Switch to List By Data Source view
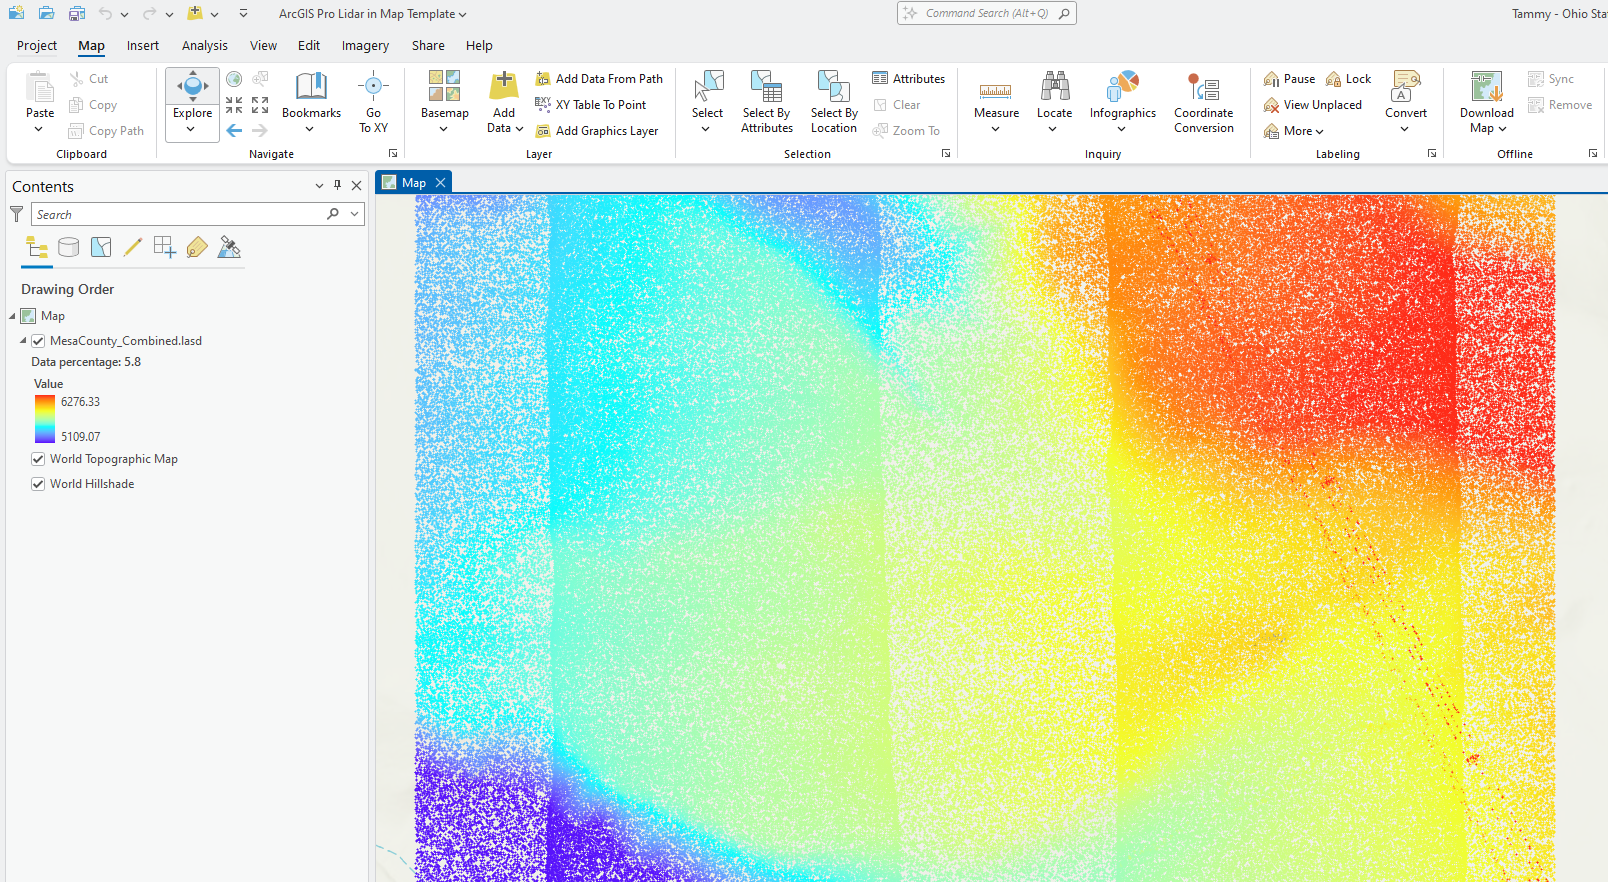The width and height of the screenshot is (1608, 882). coord(69,248)
